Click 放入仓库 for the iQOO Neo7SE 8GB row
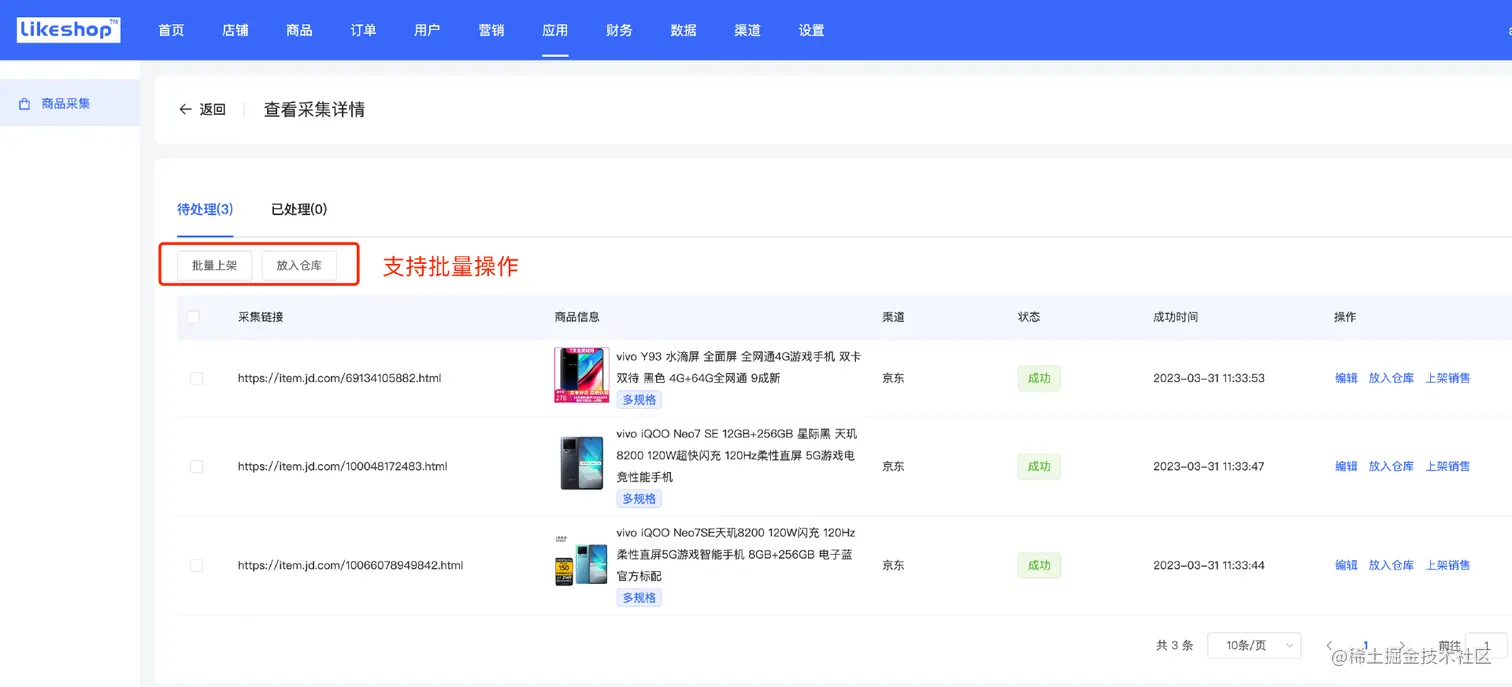 pyautogui.click(x=1391, y=565)
